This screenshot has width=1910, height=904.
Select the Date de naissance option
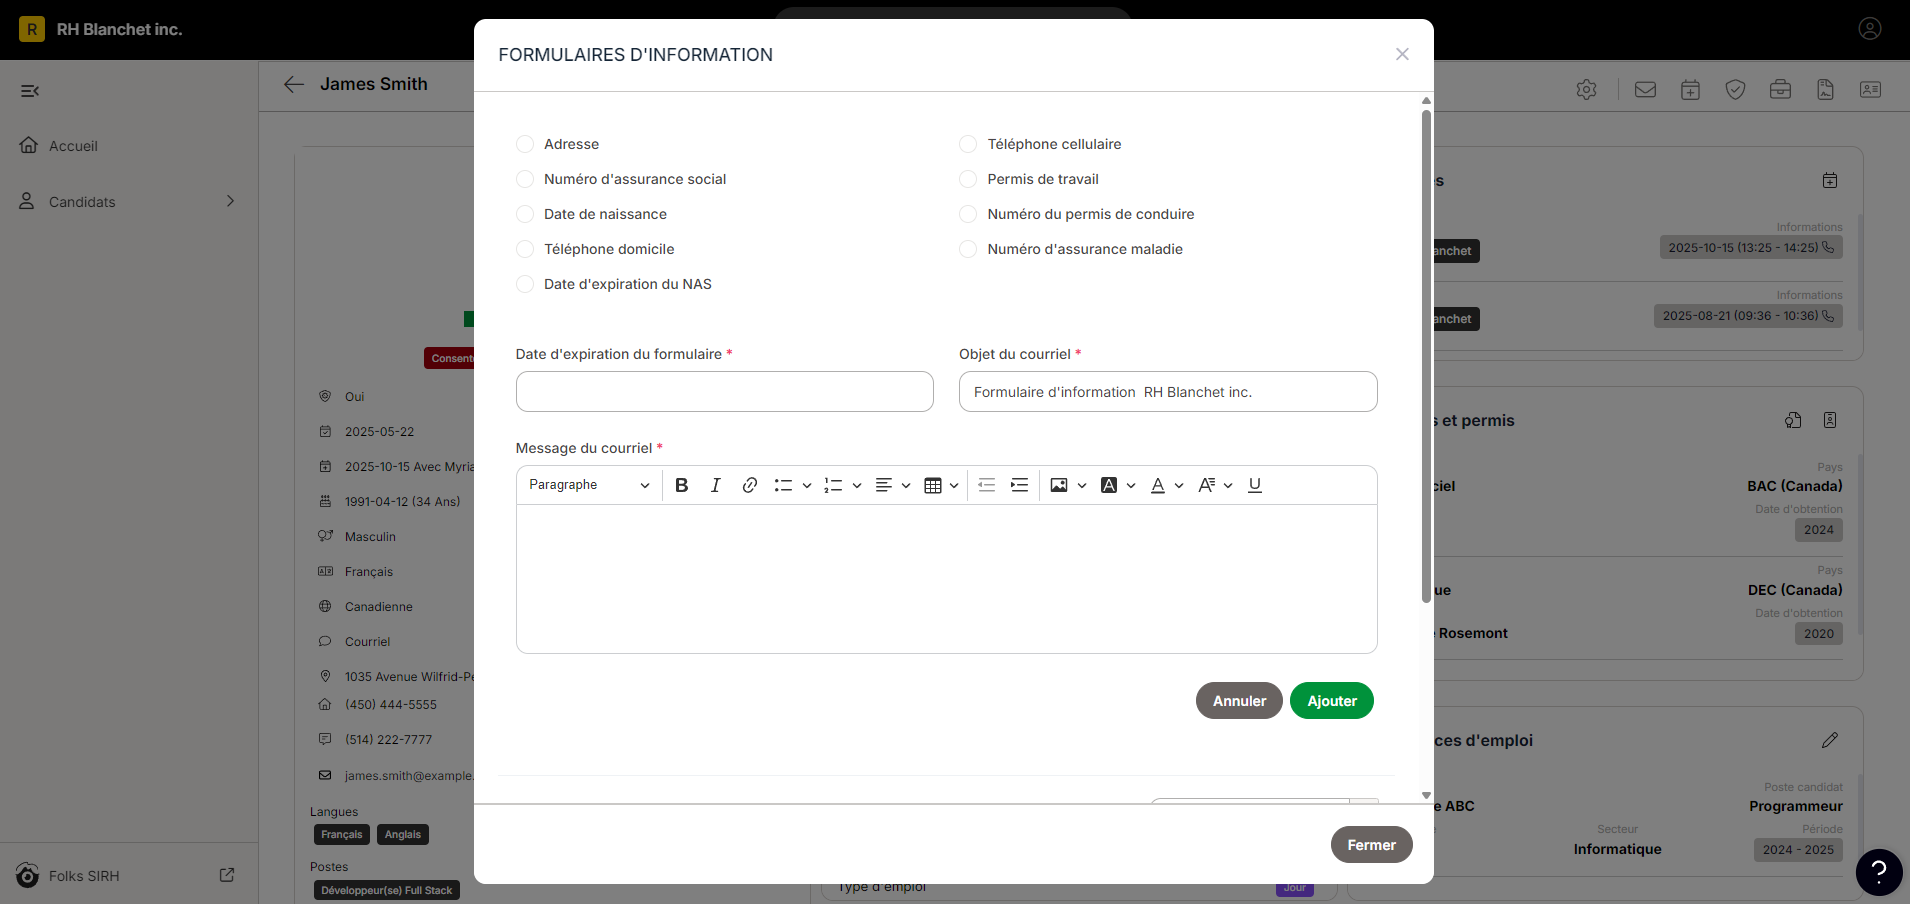(525, 214)
